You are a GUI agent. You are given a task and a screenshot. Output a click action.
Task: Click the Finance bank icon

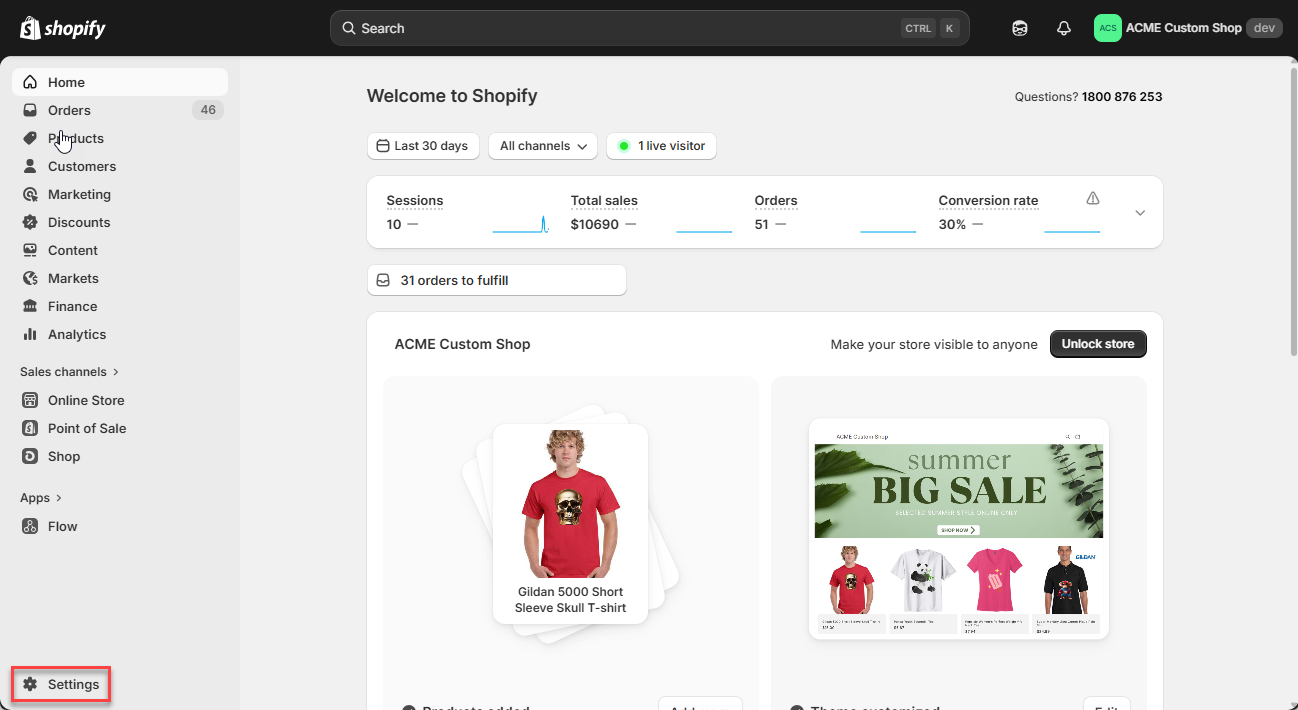(x=30, y=306)
